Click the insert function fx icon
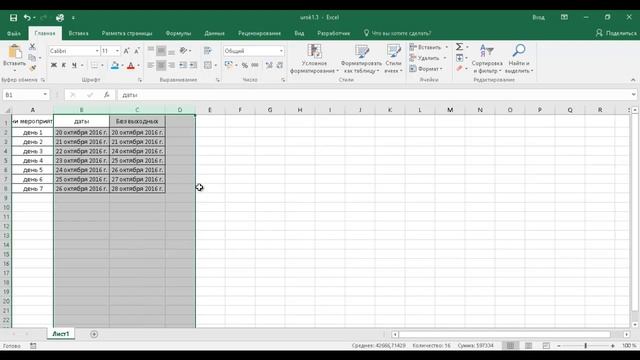 pos(107,95)
